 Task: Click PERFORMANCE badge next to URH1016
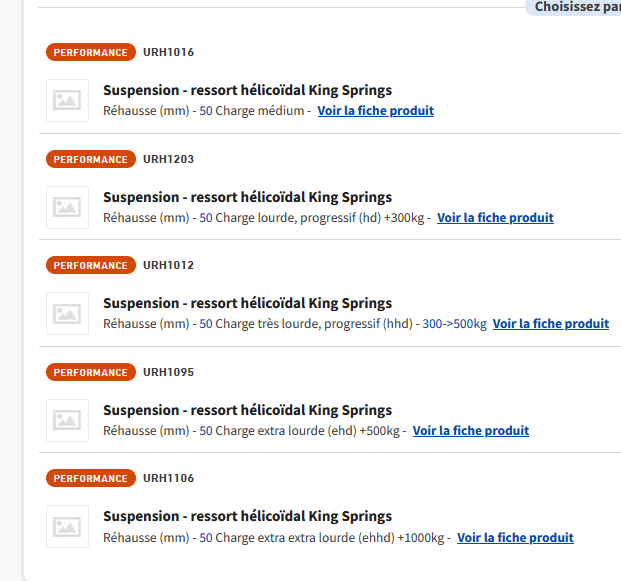(90, 52)
